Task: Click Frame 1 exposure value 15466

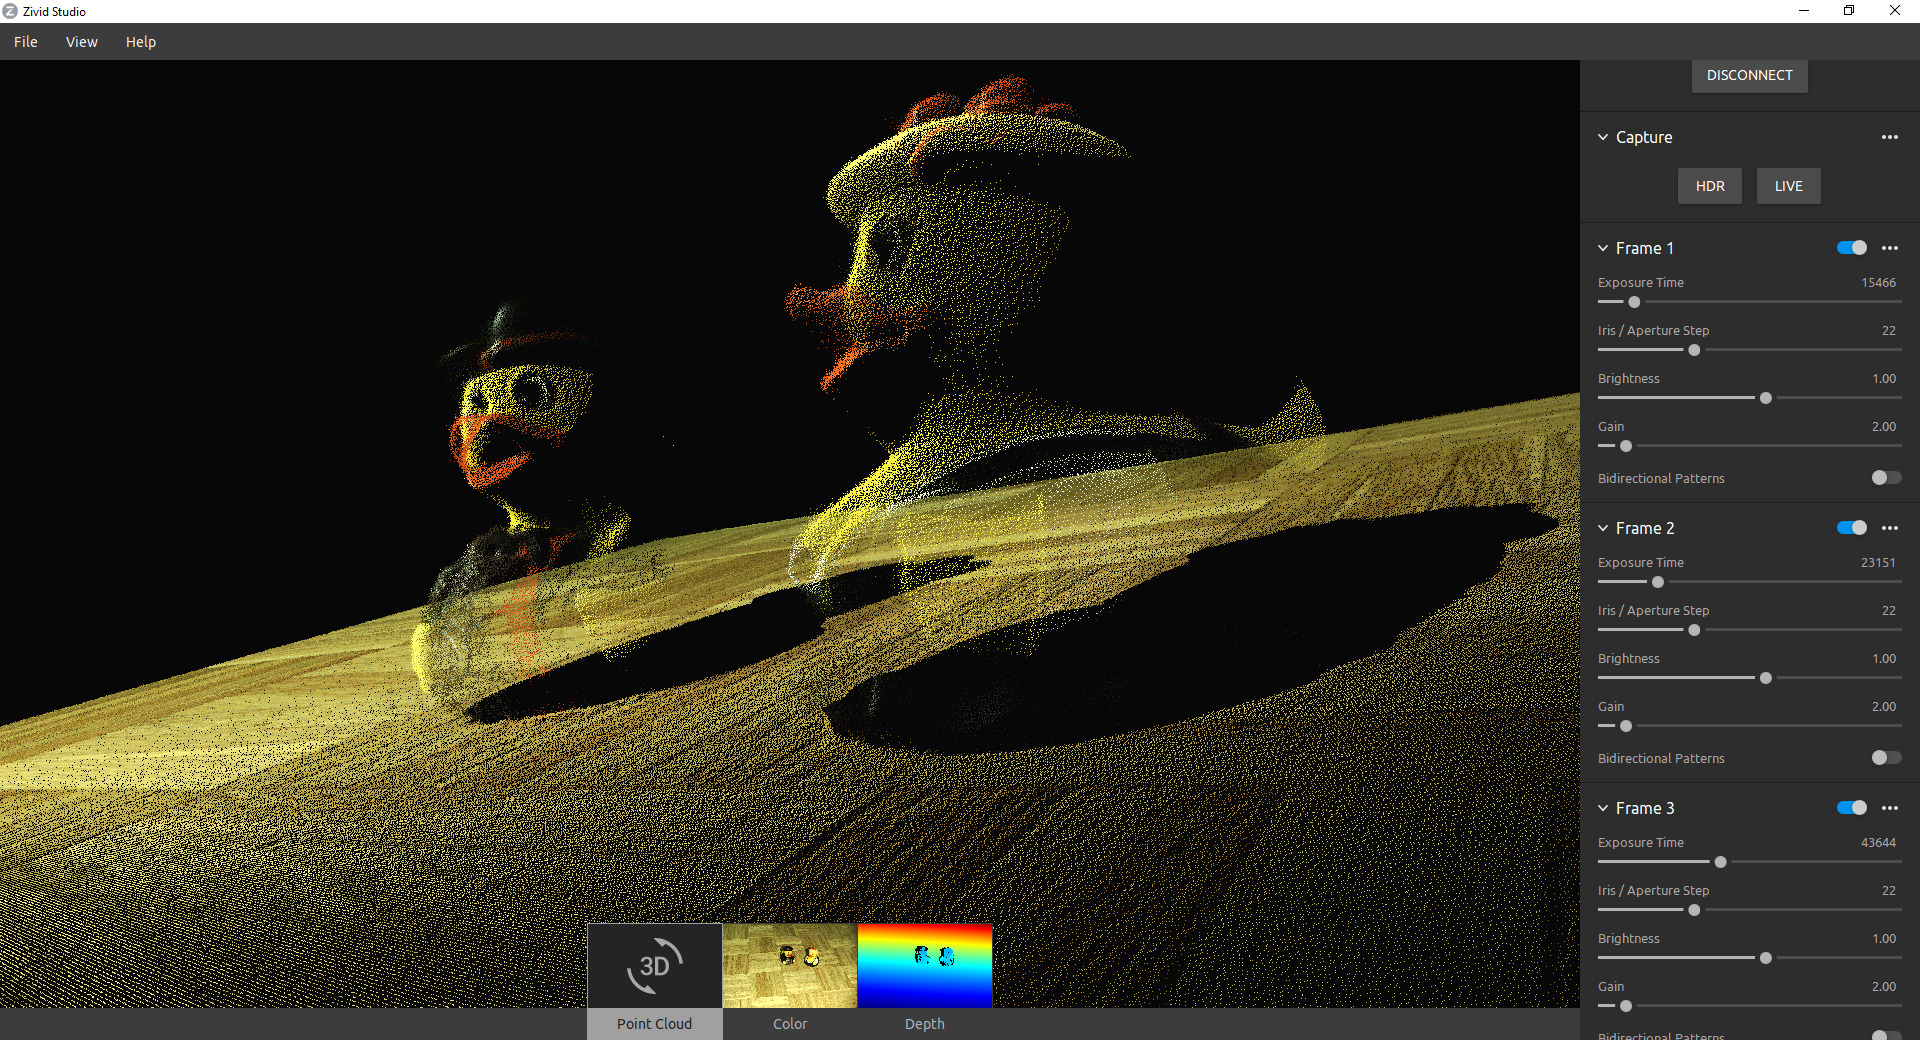Action: click(1878, 283)
